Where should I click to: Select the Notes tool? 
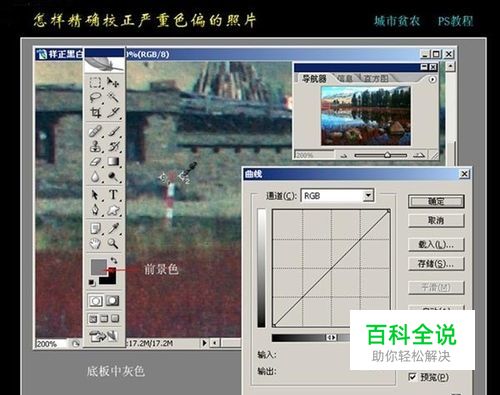click(95, 229)
